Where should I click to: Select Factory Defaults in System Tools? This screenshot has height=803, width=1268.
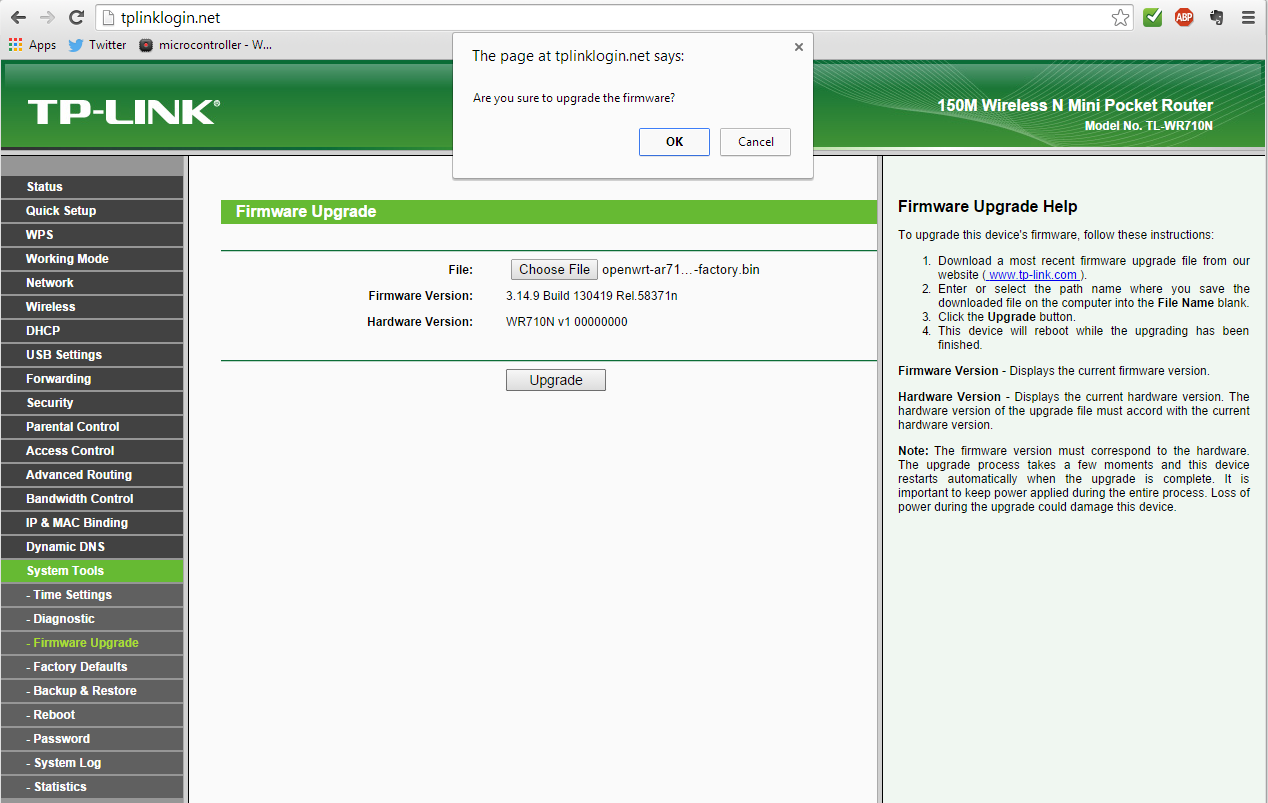click(80, 667)
